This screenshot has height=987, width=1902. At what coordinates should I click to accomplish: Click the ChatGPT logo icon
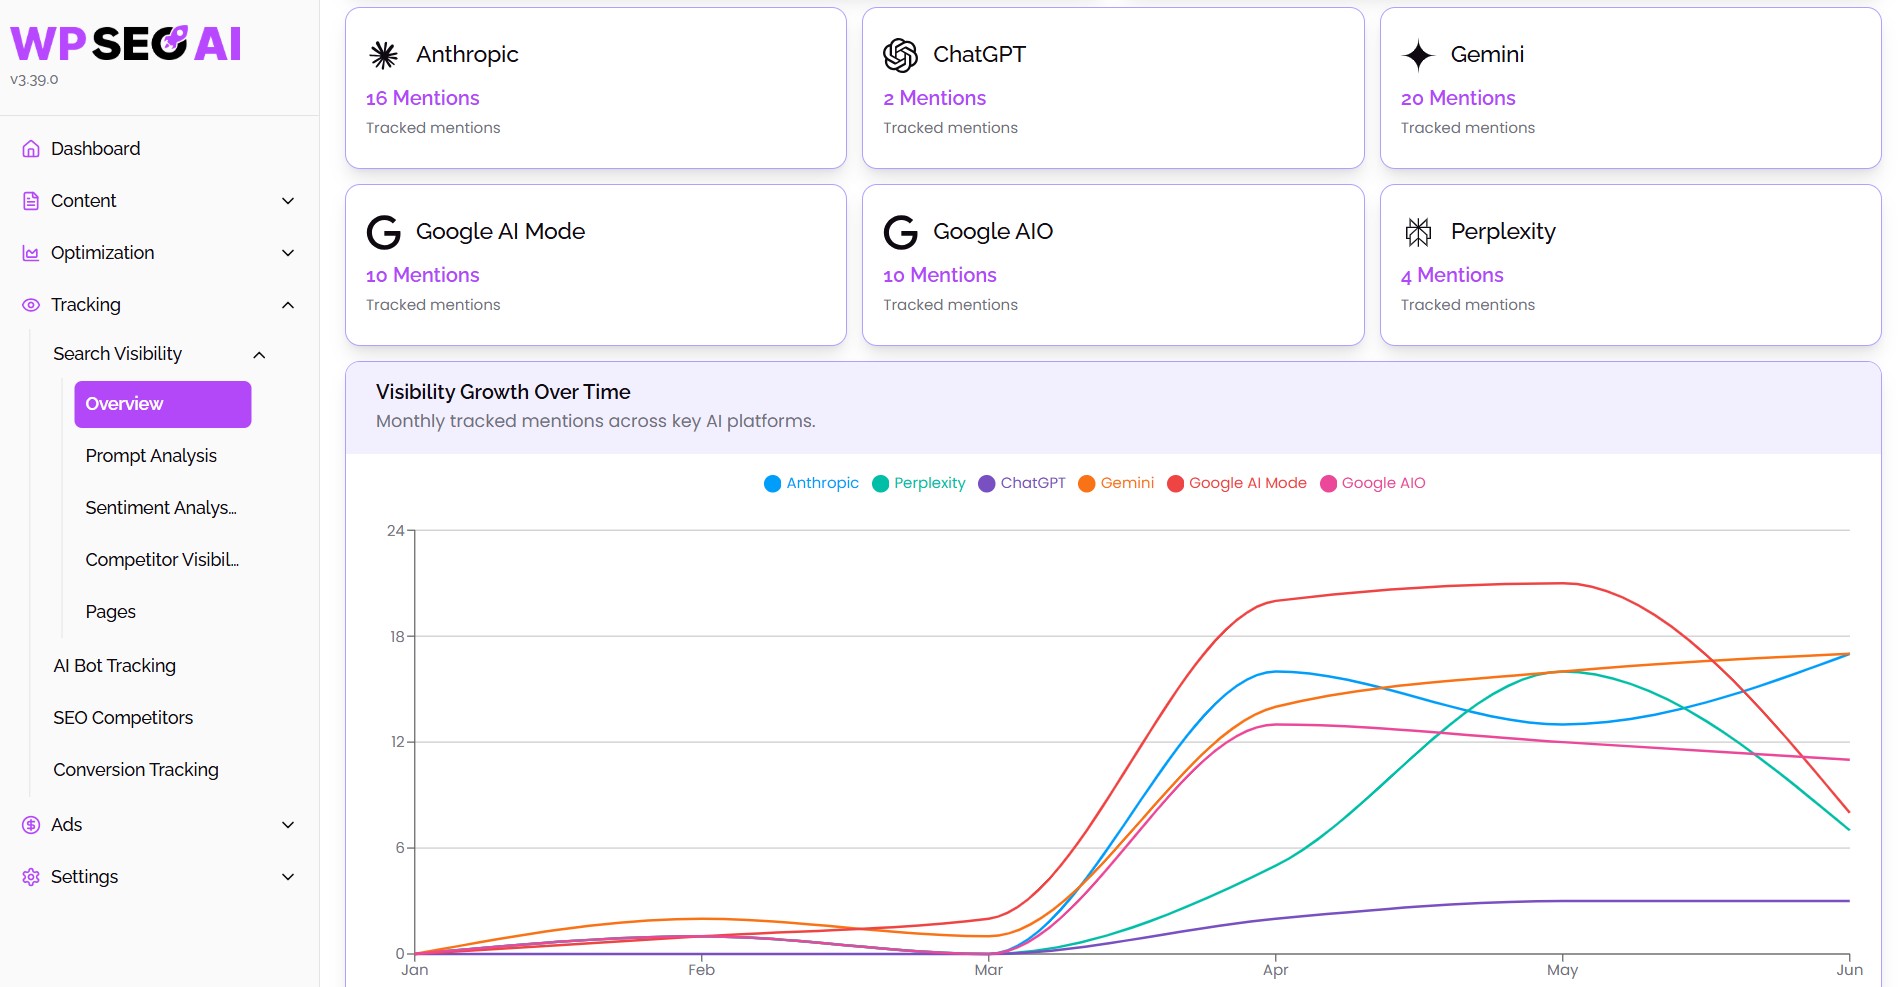point(900,55)
